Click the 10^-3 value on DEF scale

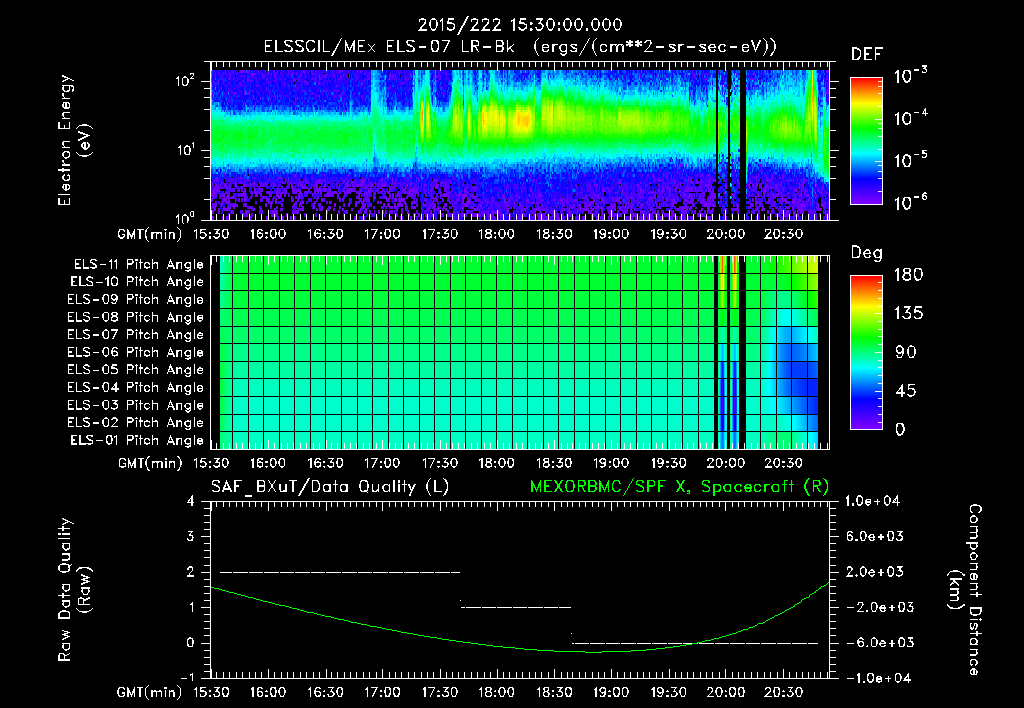pyautogui.click(x=910, y=76)
